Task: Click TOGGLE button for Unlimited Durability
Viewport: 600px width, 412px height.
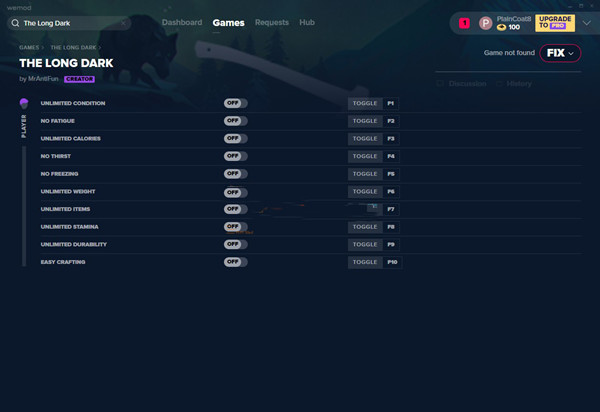Action: tap(365, 244)
